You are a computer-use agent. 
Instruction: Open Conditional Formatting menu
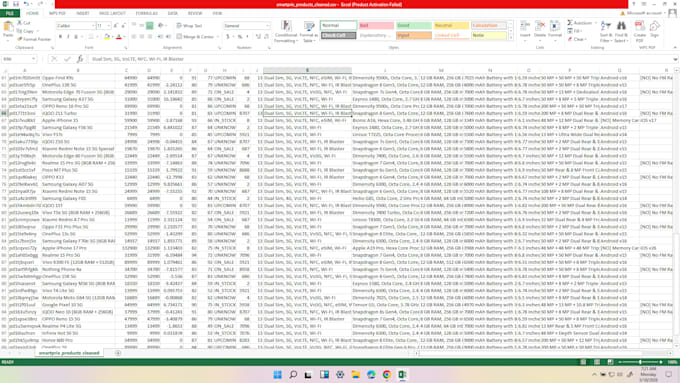(286, 32)
